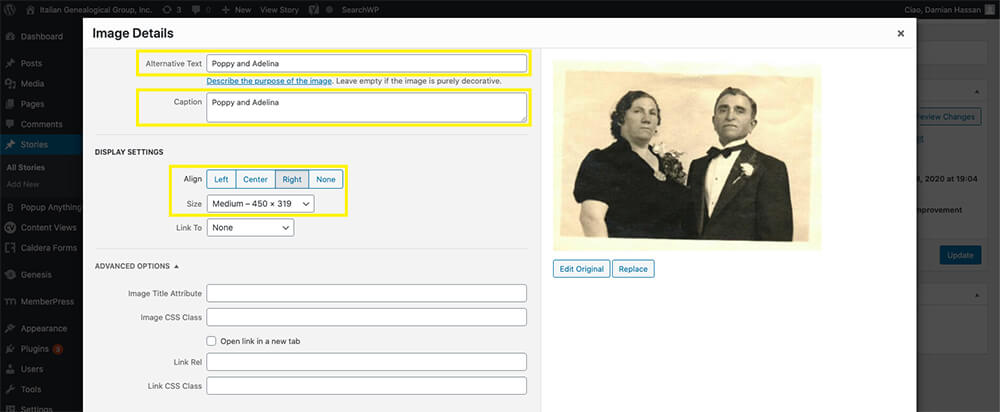The width and height of the screenshot is (1000, 412).
Task: Open the Size dropdown showing Medium 450 × 319
Action: 260,203
